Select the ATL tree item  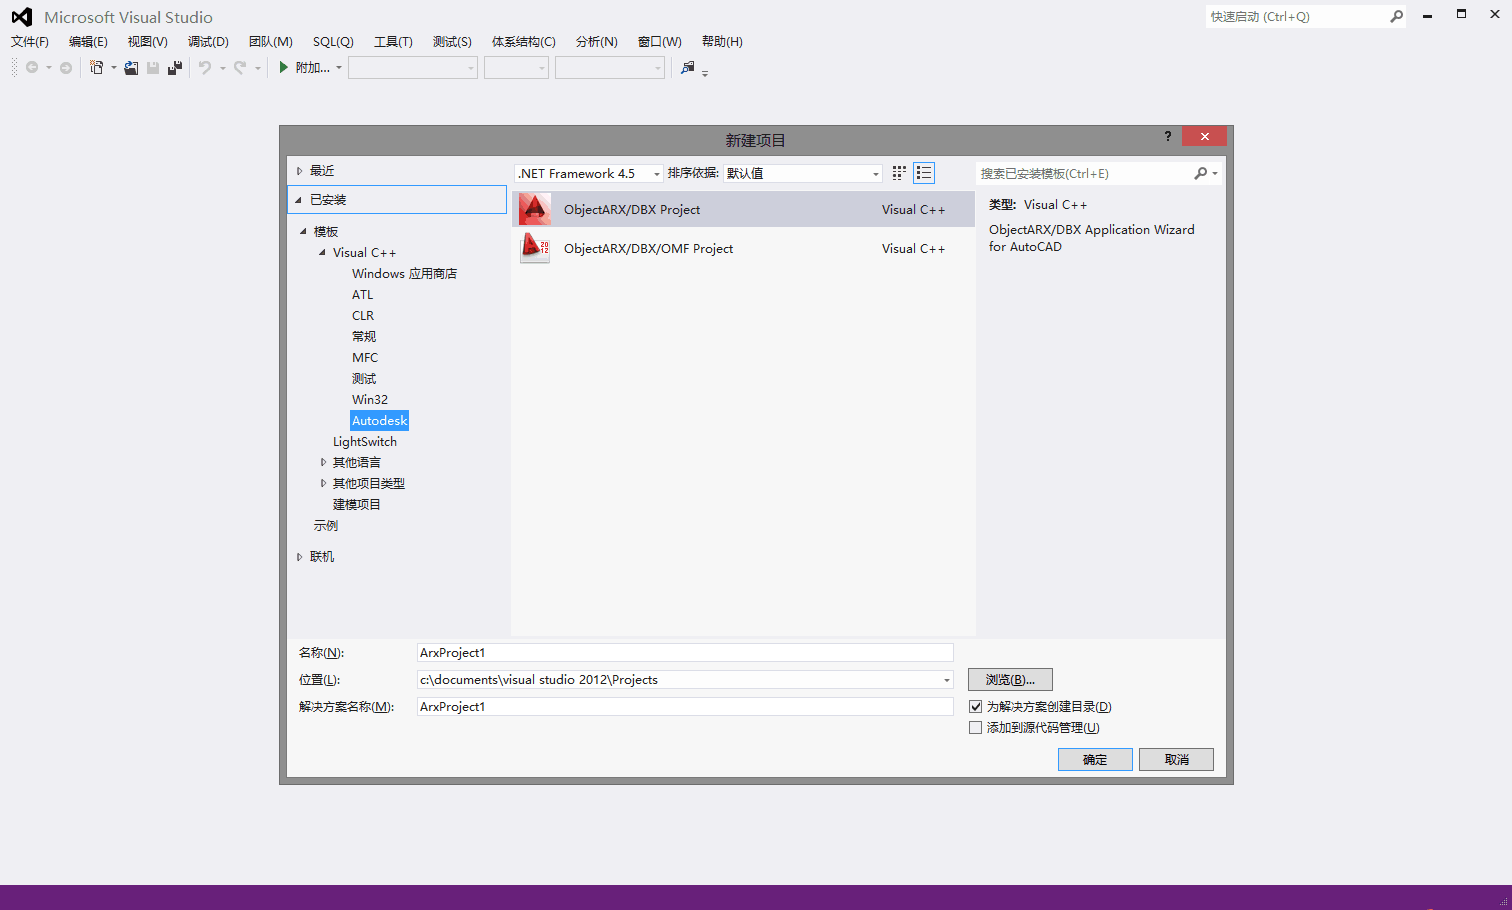pos(362,294)
